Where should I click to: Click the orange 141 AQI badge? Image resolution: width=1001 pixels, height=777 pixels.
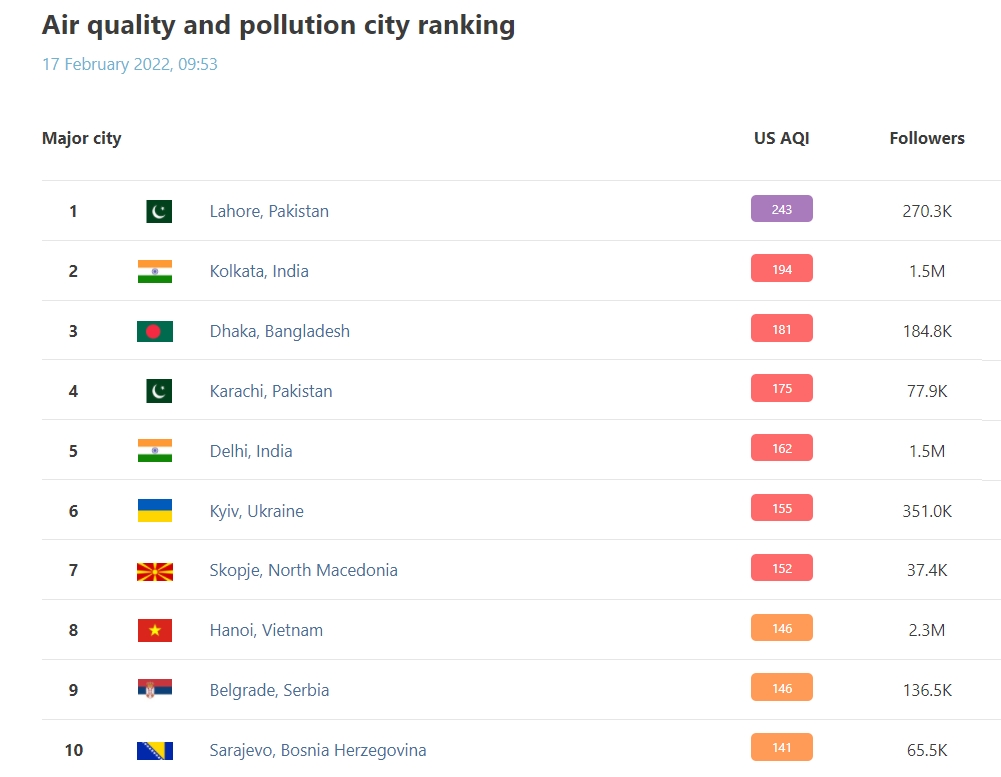781,748
